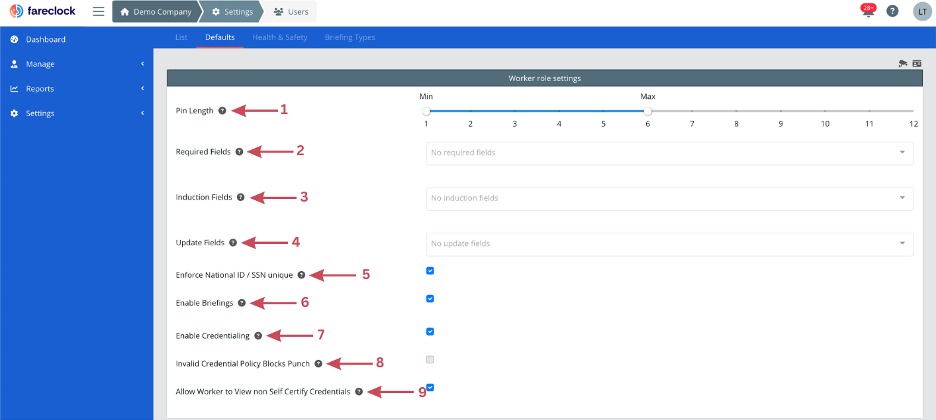Screen dimensions: 936x420
Task: Check Invalid Credential Policy Blocks Punch
Action: [x=430, y=360]
